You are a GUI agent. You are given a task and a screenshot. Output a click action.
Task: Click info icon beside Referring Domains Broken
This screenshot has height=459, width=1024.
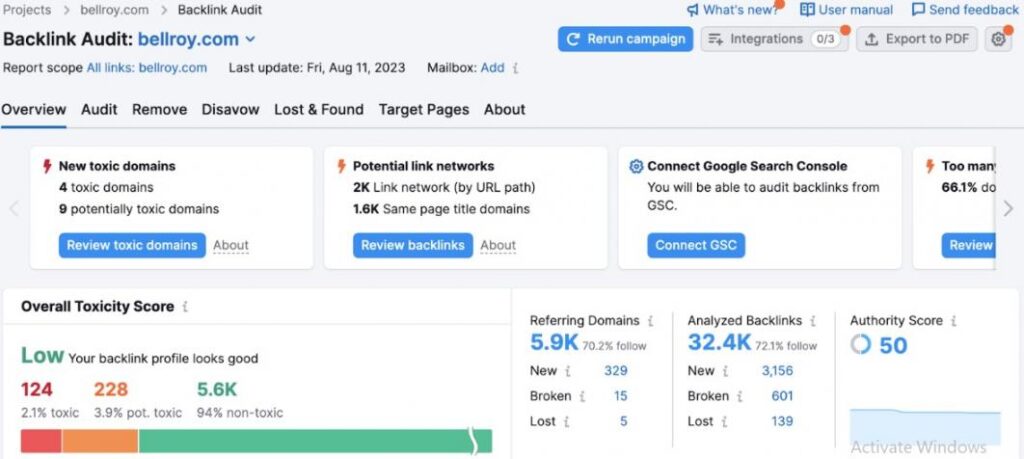click(582, 396)
